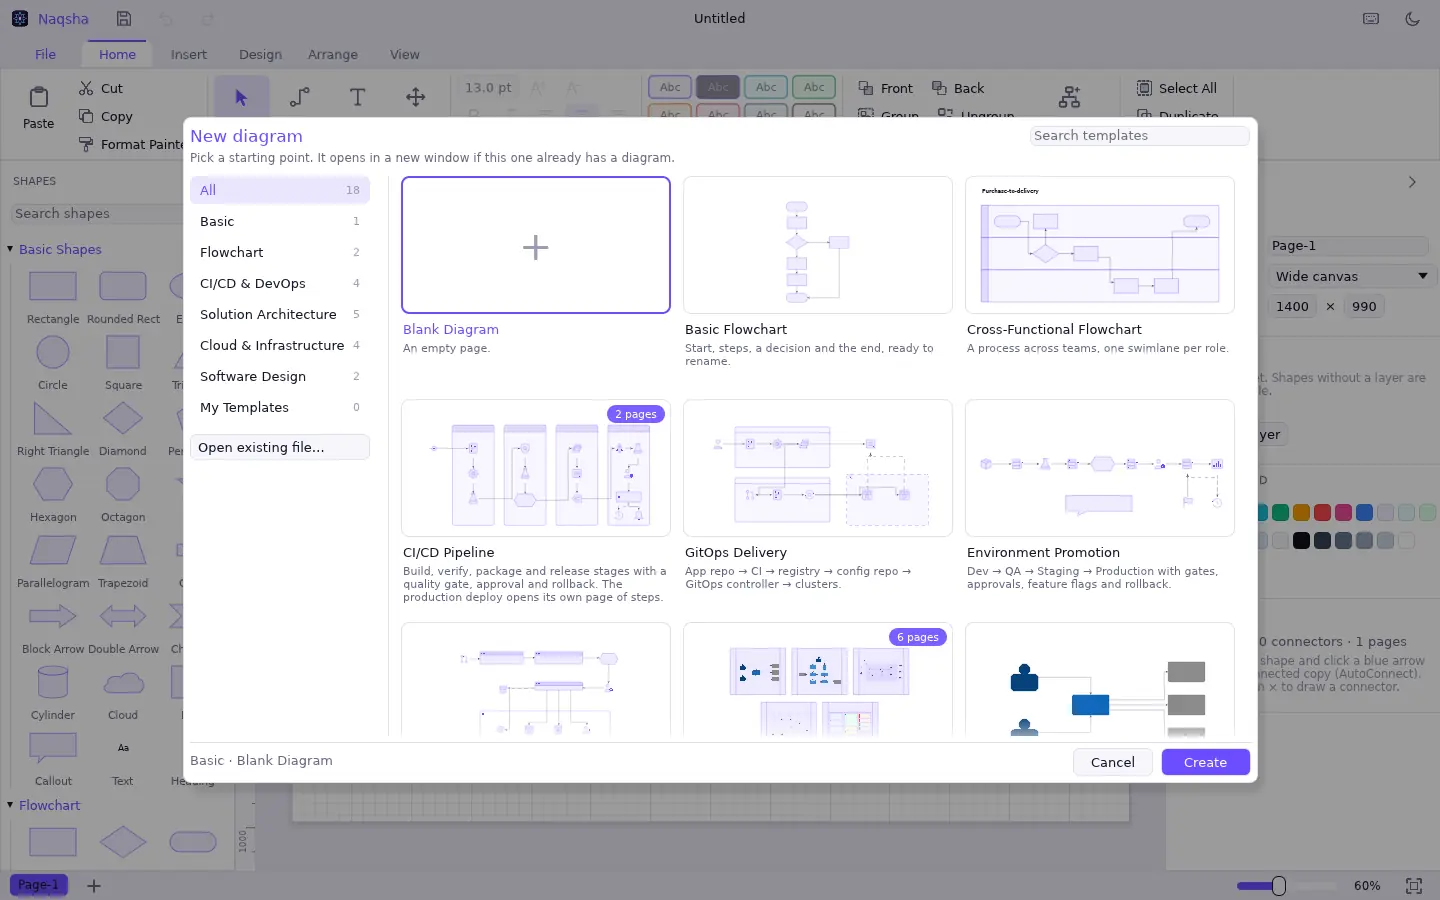The height and width of the screenshot is (900, 1440).
Task: Insert the Hexagon shape
Action: pos(53,484)
